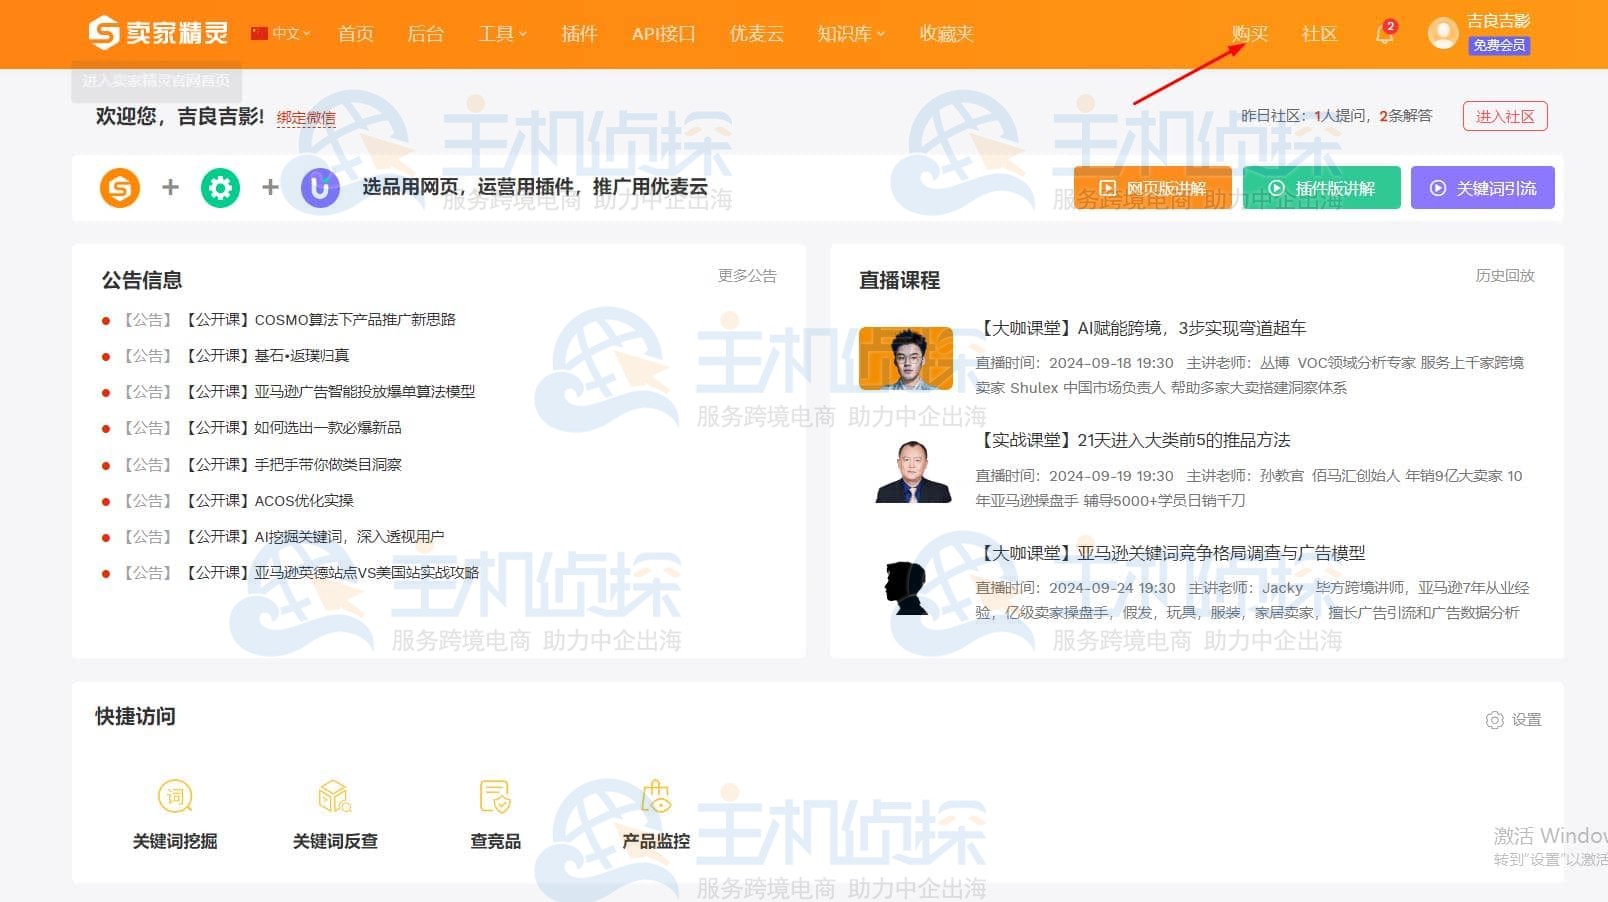Open the 收藏夹 navigation item
Image resolution: width=1608 pixels, height=902 pixels.
point(944,33)
